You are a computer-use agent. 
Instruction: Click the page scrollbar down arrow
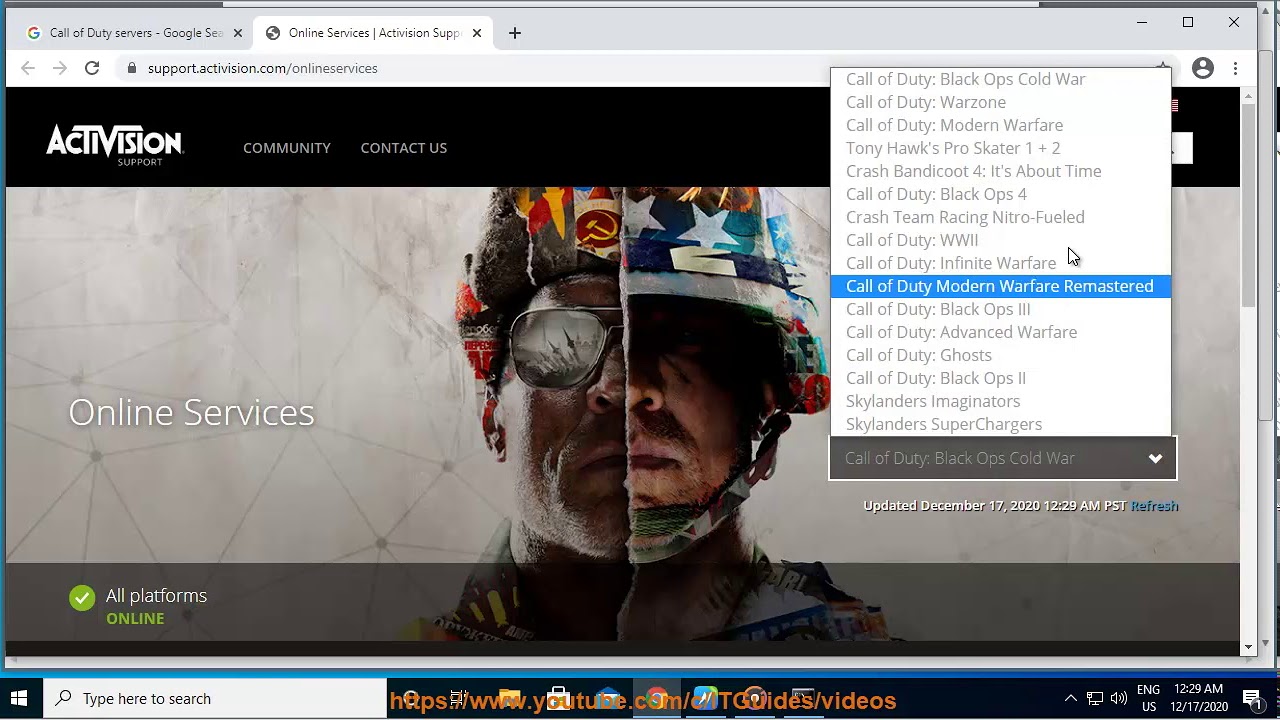click(x=1248, y=648)
